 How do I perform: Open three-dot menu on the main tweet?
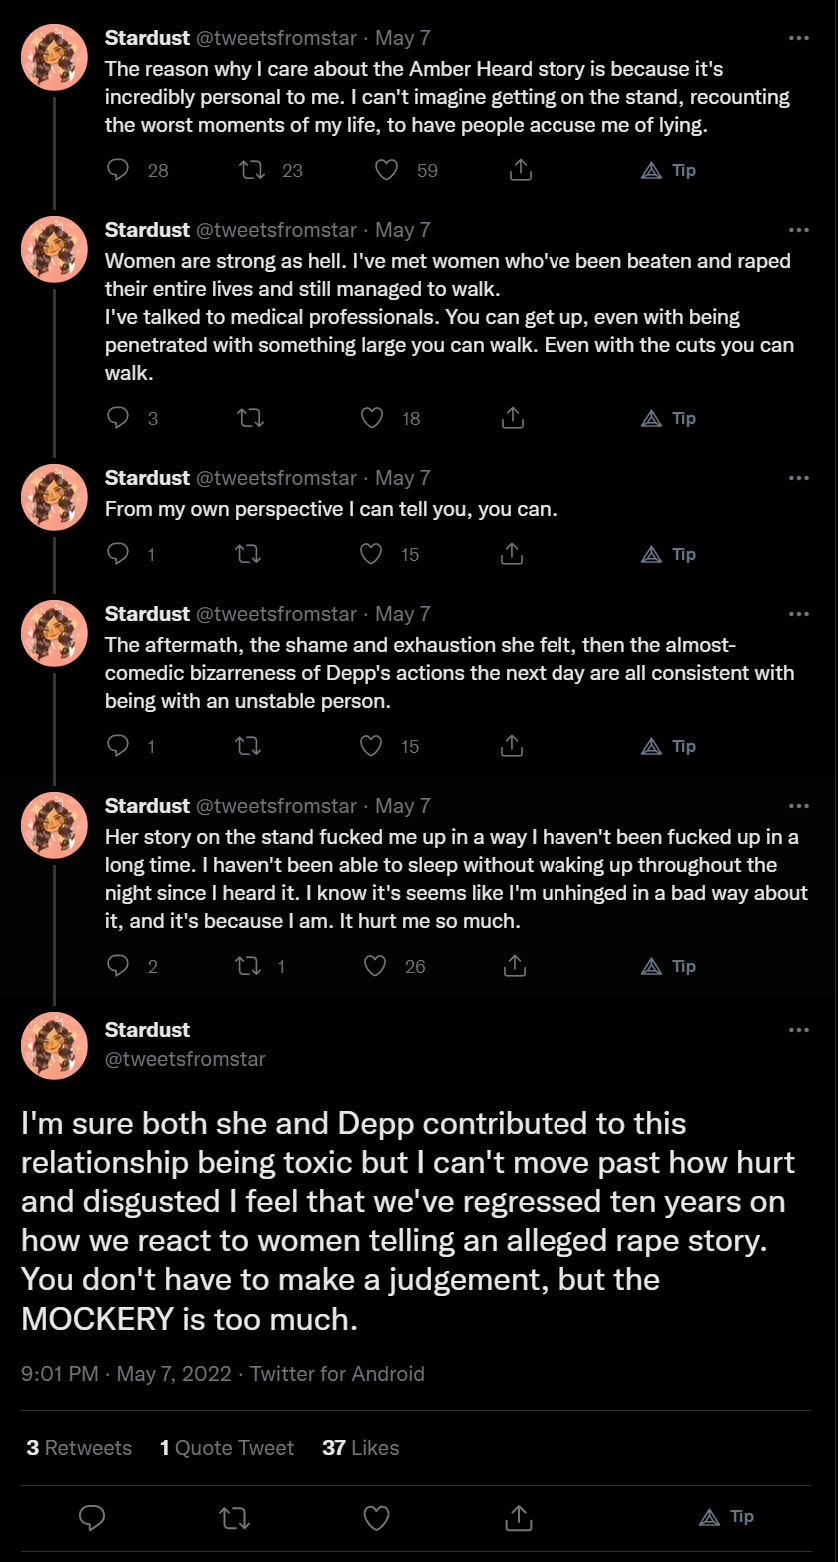point(799,1030)
